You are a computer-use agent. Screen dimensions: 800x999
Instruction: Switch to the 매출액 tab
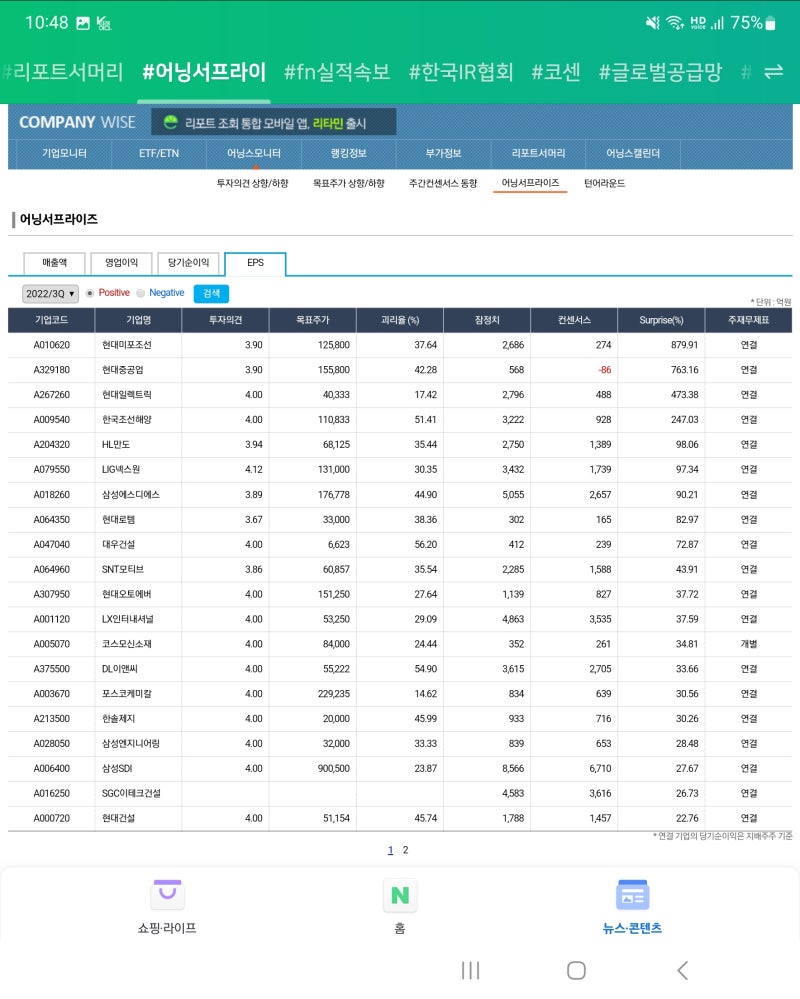(x=54, y=262)
